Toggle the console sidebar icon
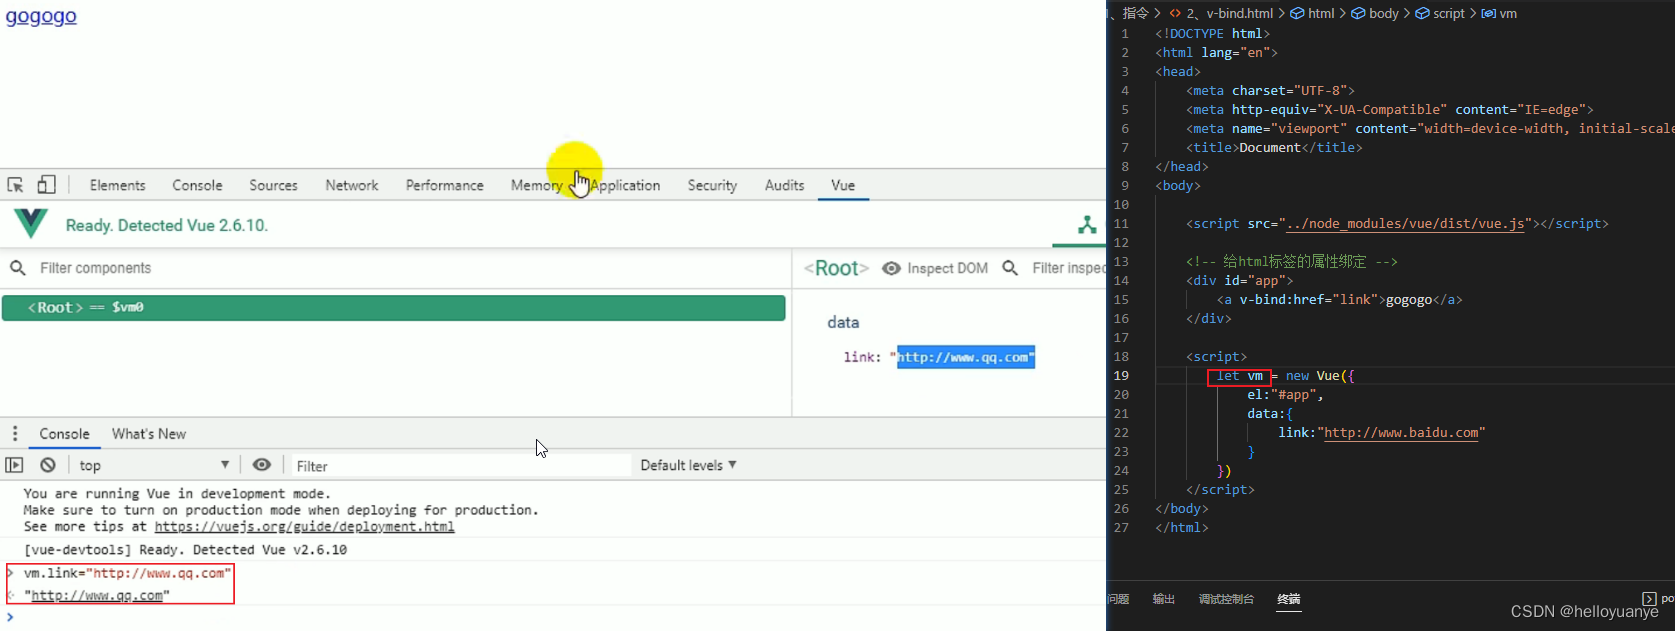Screen dimensions: 1675x631 click(x=14, y=465)
